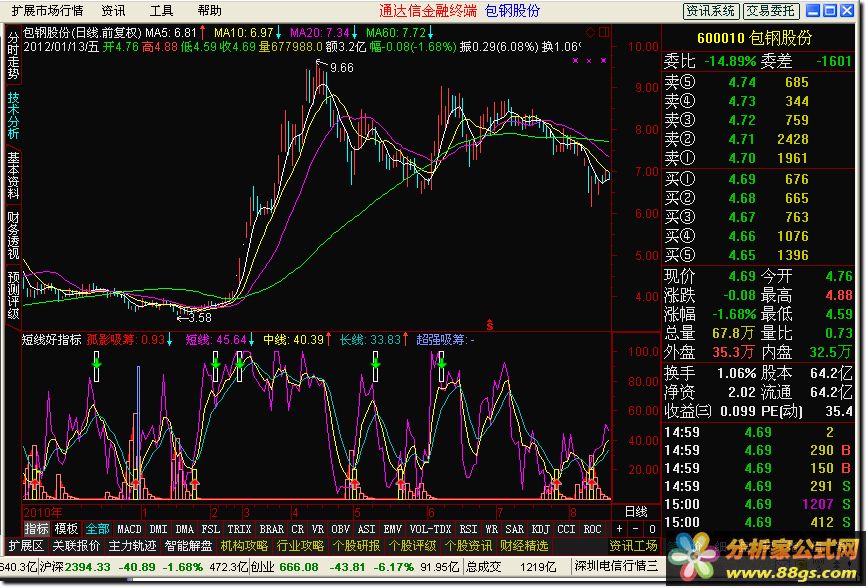The height and width of the screenshot is (588, 868).
Task: Switch indicator to VOL-TDX
Action: click(431, 529)
